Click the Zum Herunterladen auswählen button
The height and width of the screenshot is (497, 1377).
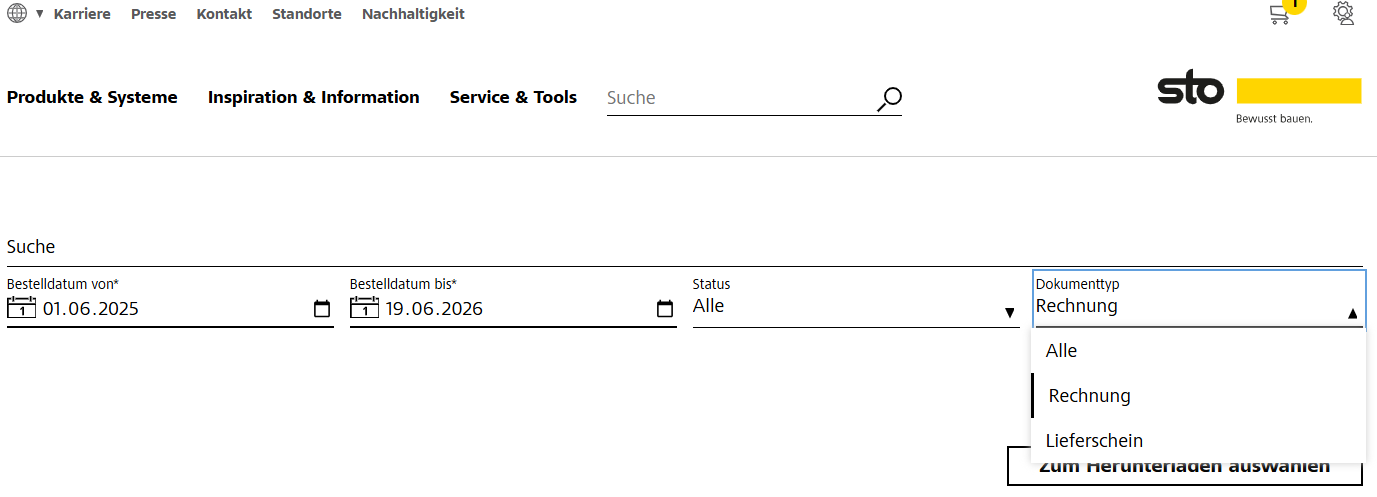pos(1185,466)
